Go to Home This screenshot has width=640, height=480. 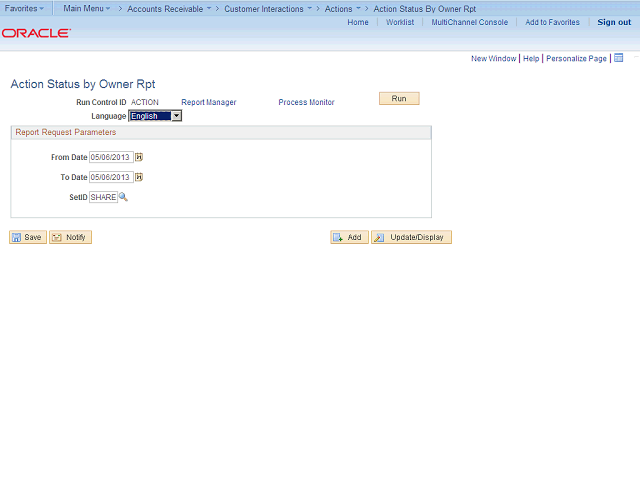click(x=358, y=22)
